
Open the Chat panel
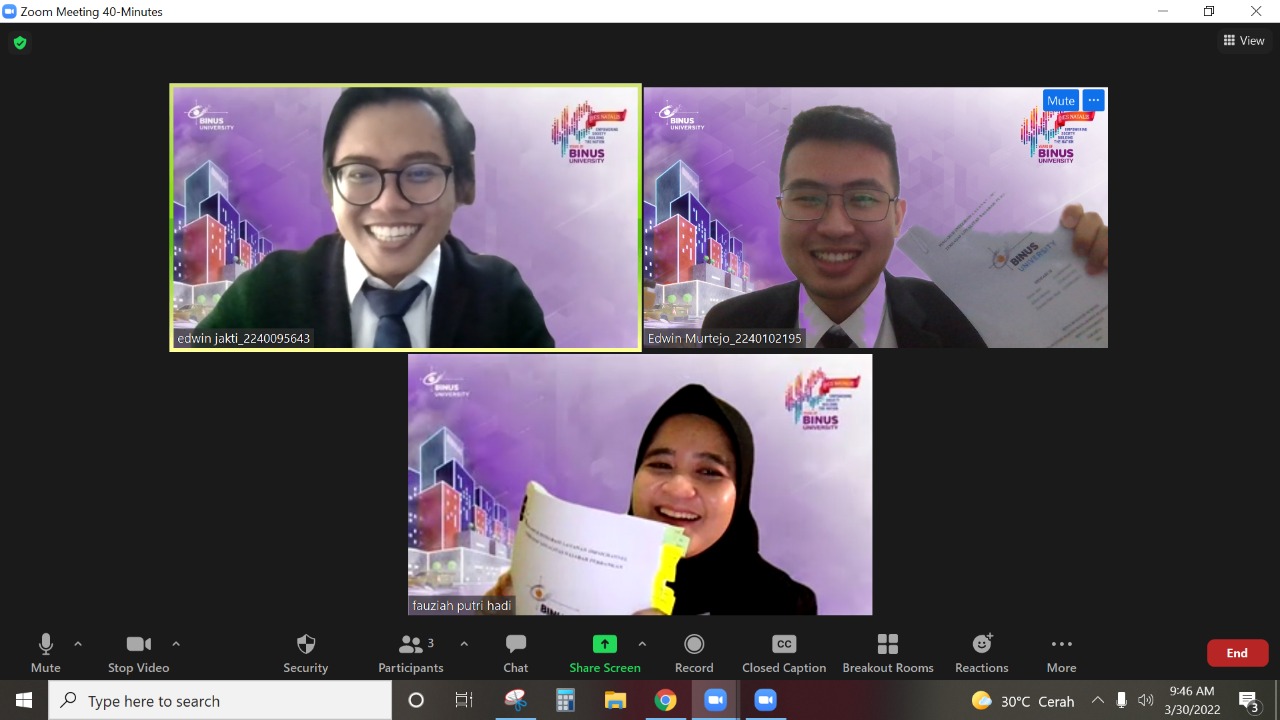tap(515, 652)
